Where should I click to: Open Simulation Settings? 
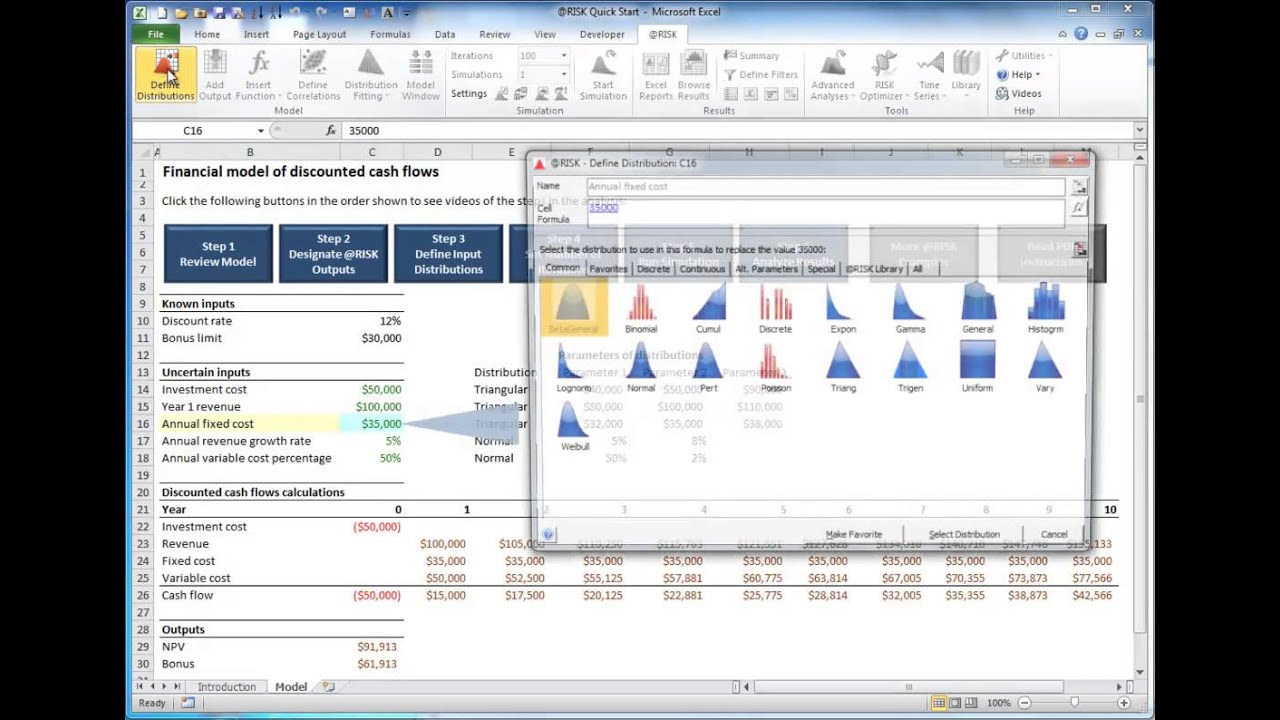tap(469, 94)
